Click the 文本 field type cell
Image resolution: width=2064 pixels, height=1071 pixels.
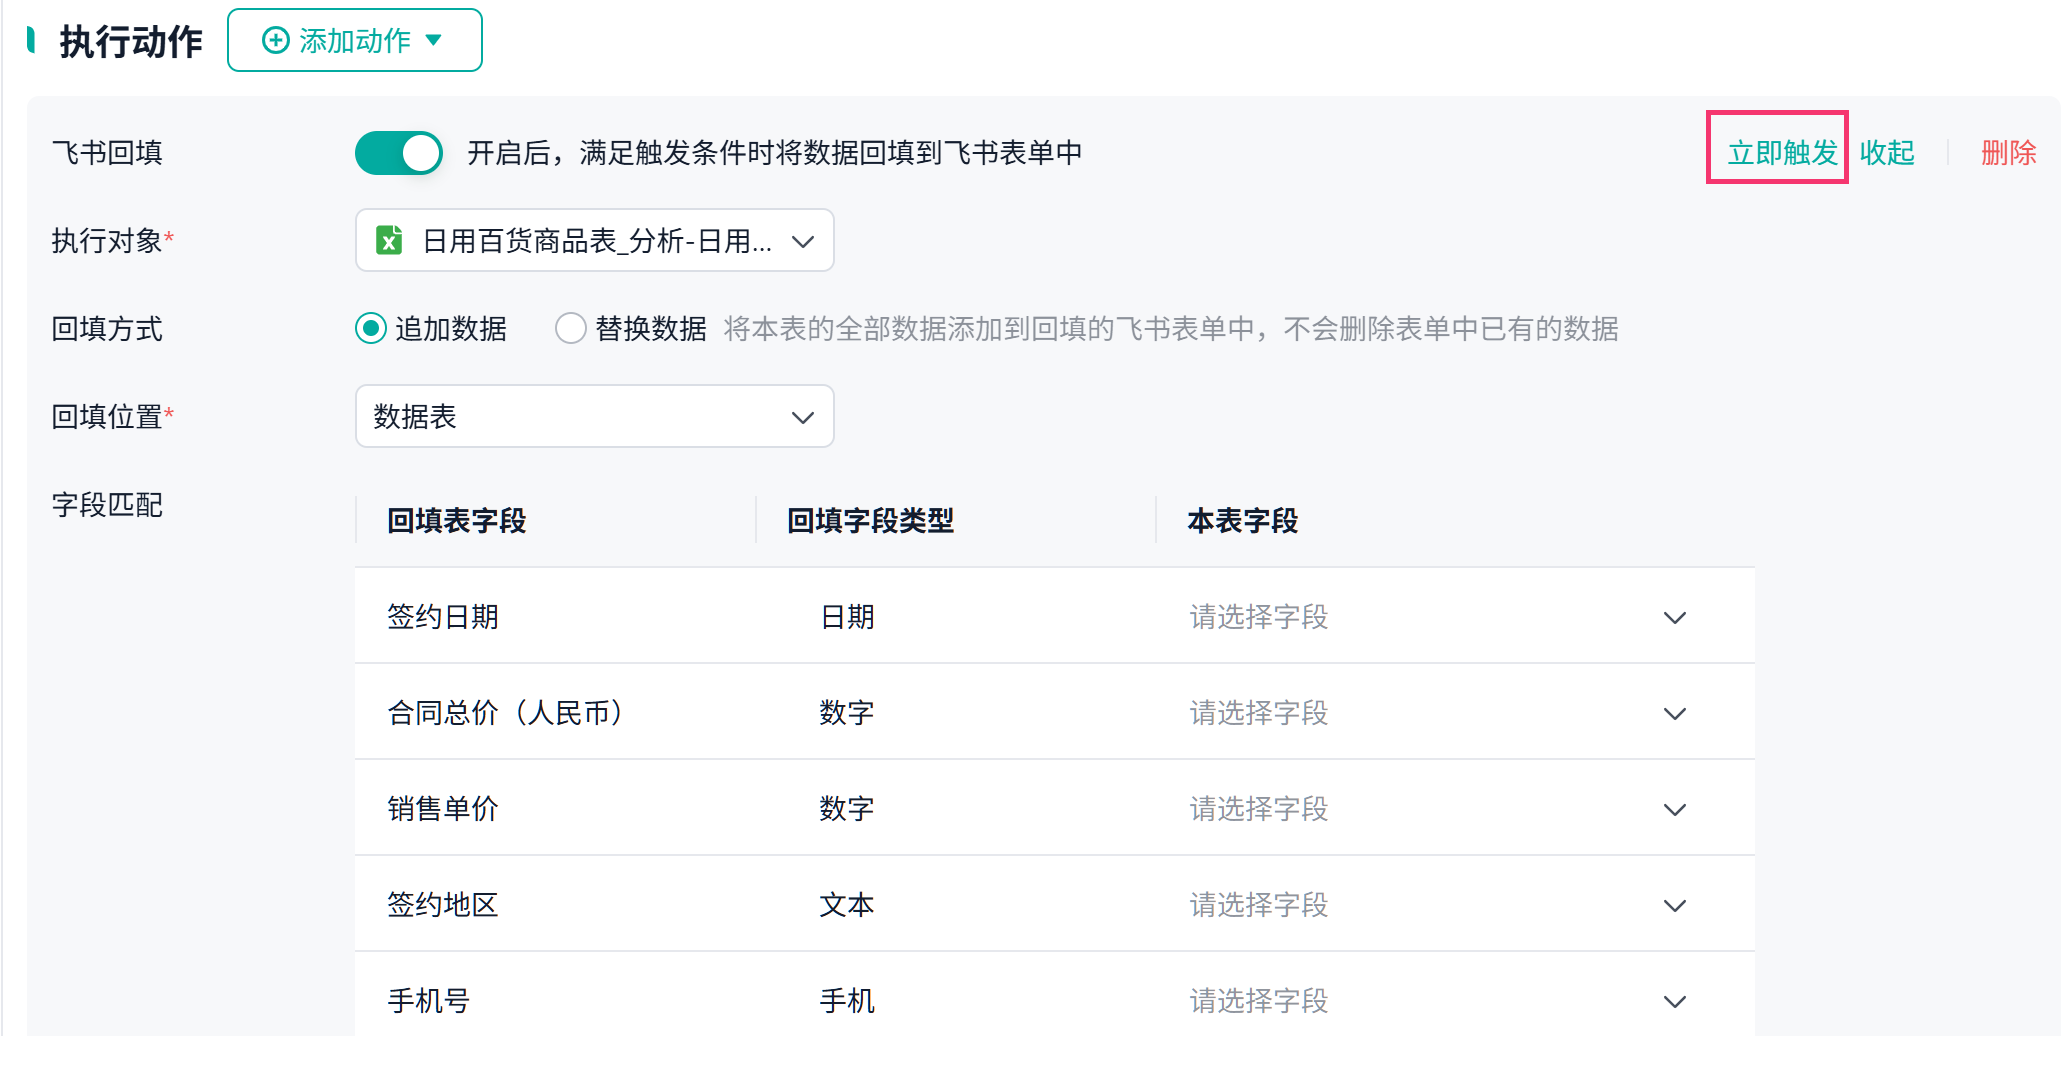click(847, 905)
